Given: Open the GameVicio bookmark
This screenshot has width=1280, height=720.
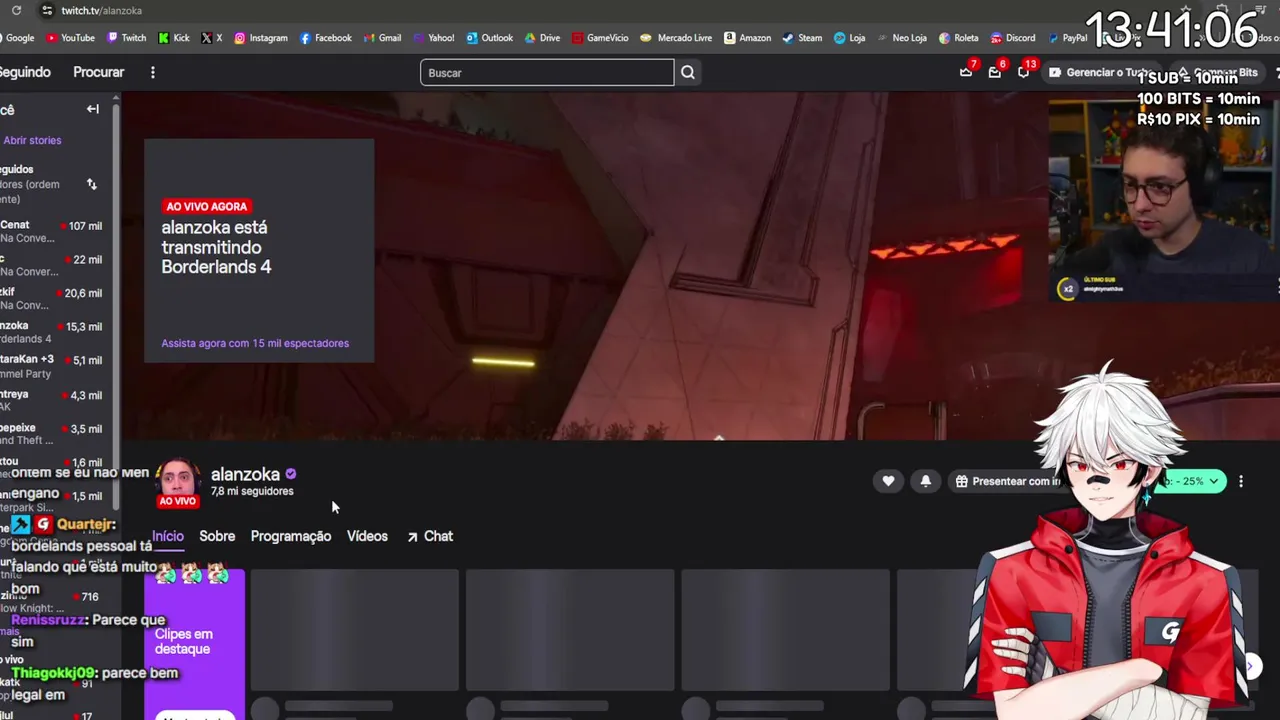Looking at the screenshot, I should [x=600, y=38].
